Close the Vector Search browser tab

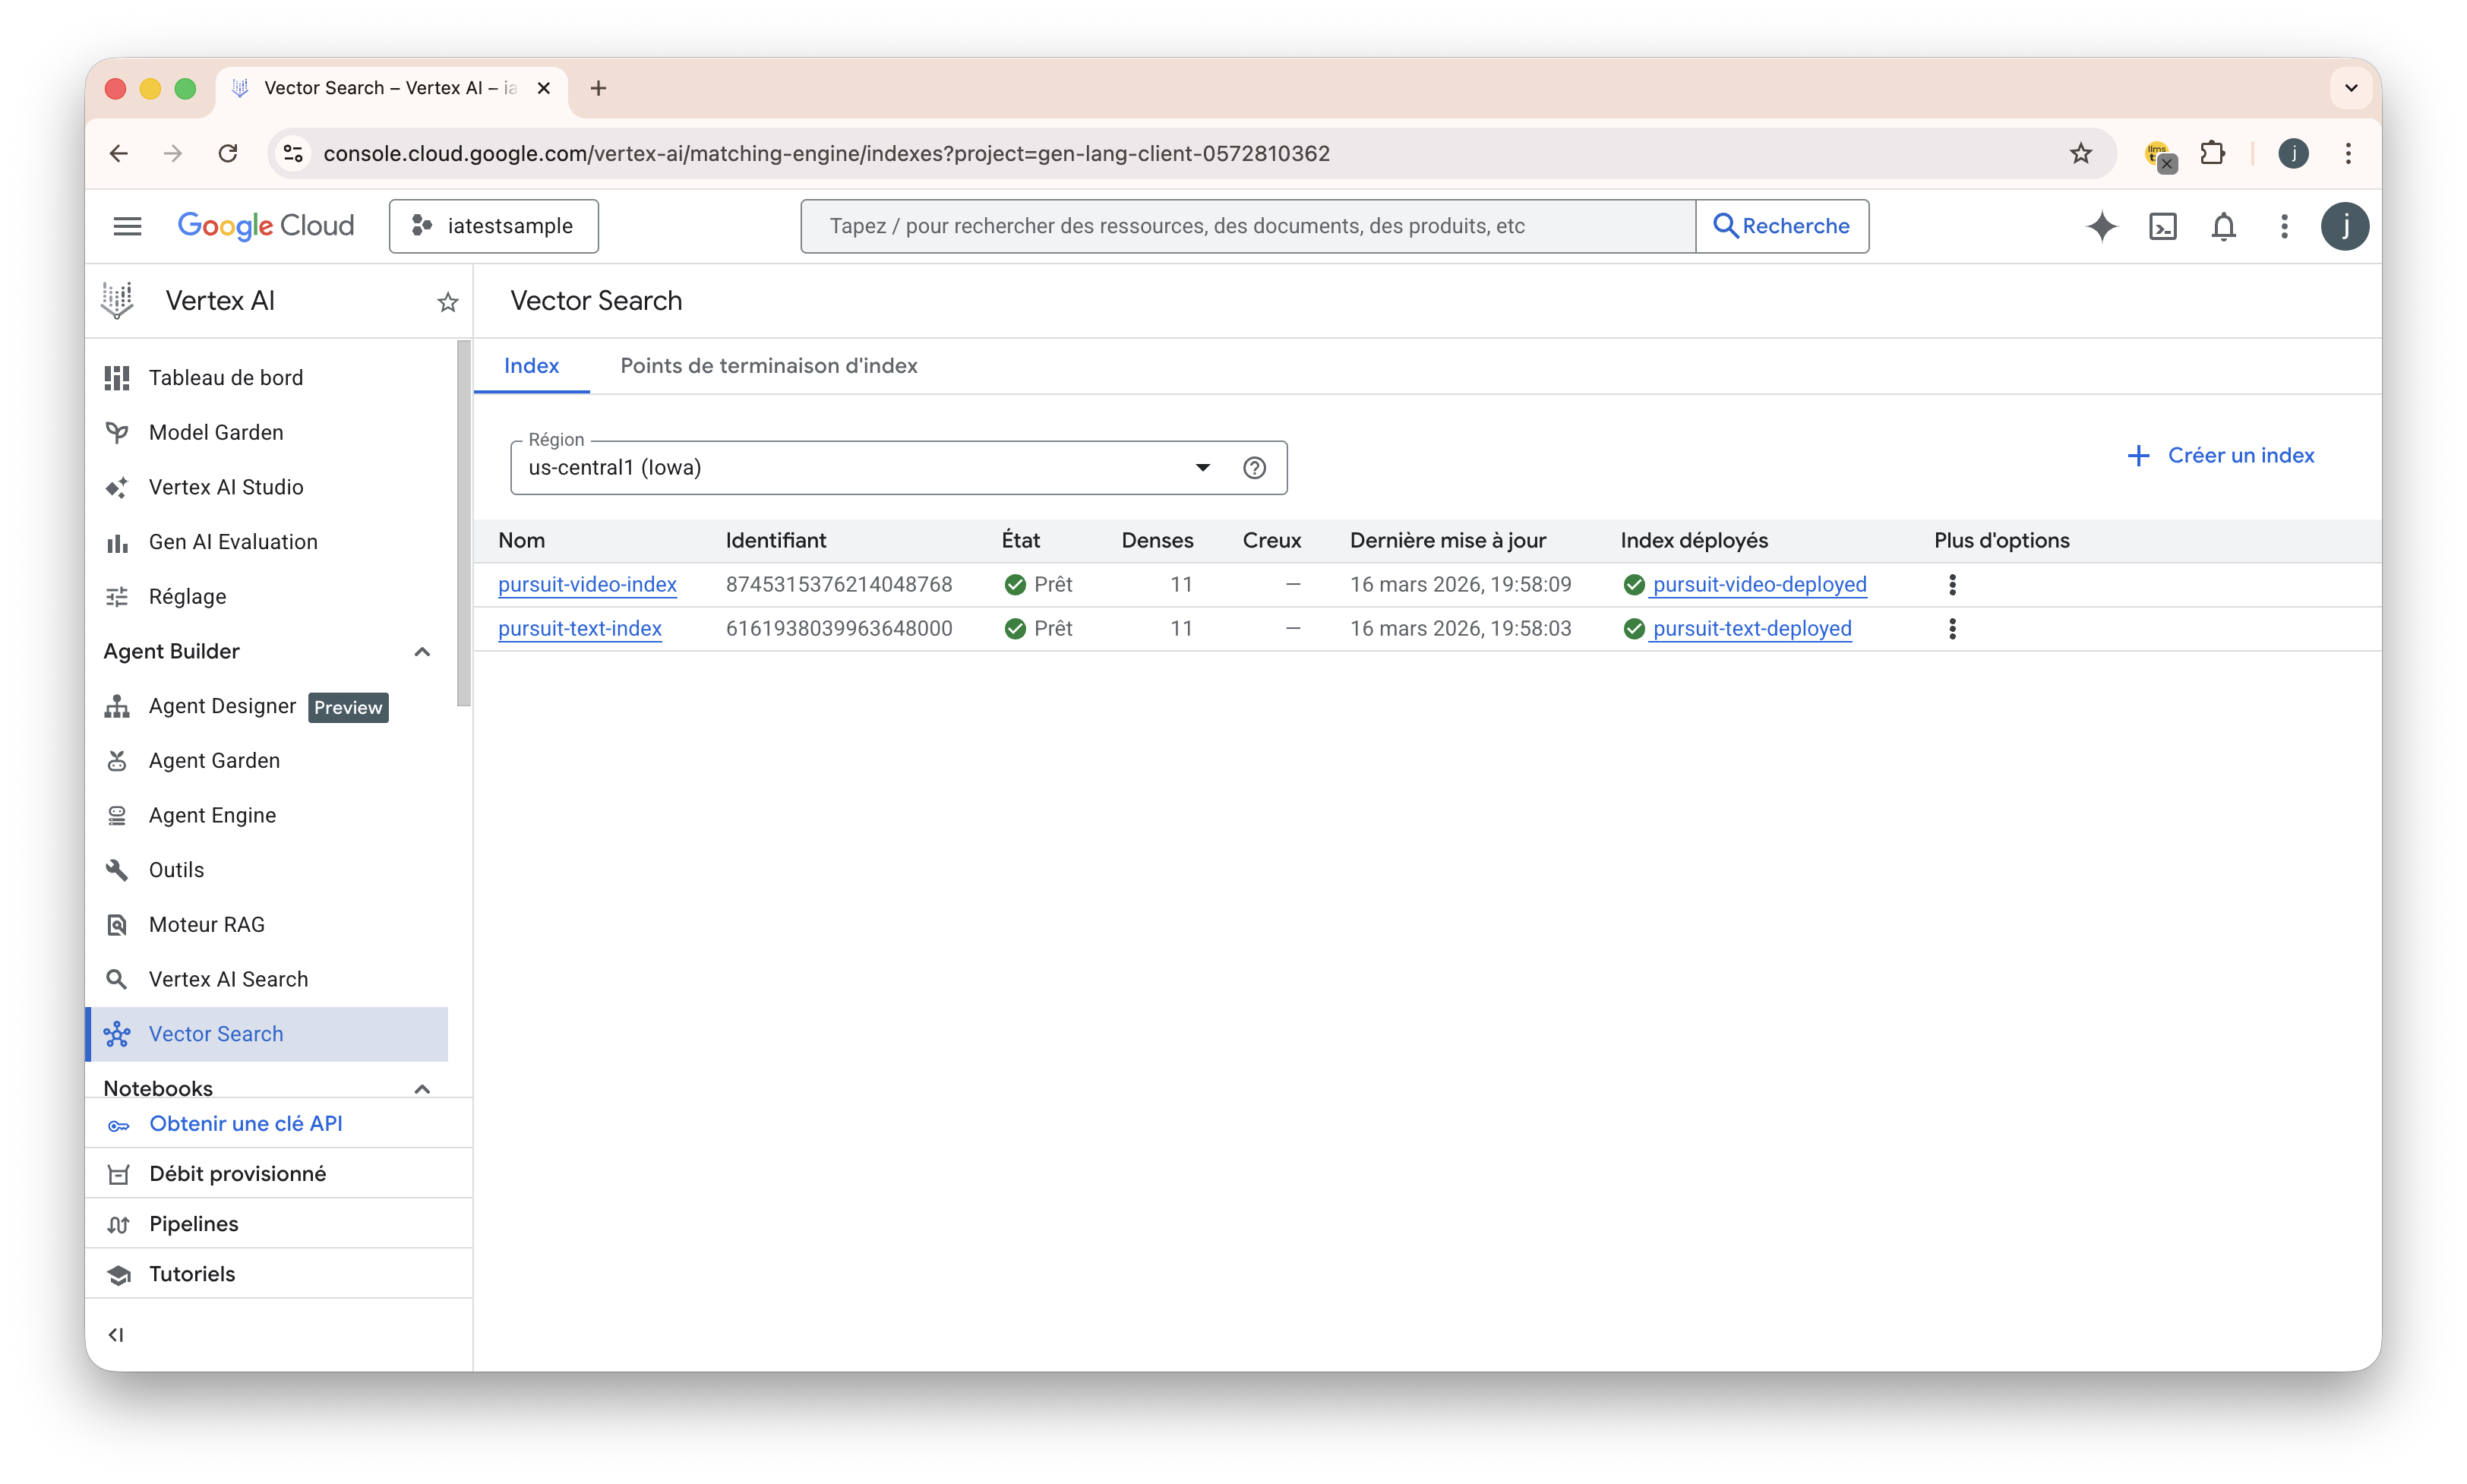pyautogui.click(x=543, y=88)
